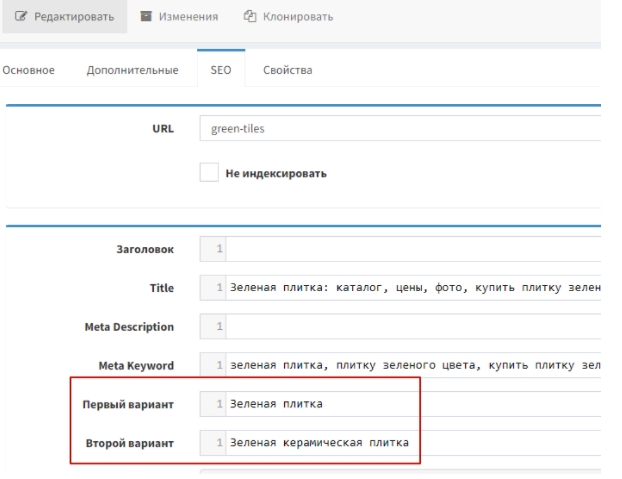The height and width of the screenshot is (479, 622).
Task: Click the line number in the Title field gutter
Action: coord(217,288)
